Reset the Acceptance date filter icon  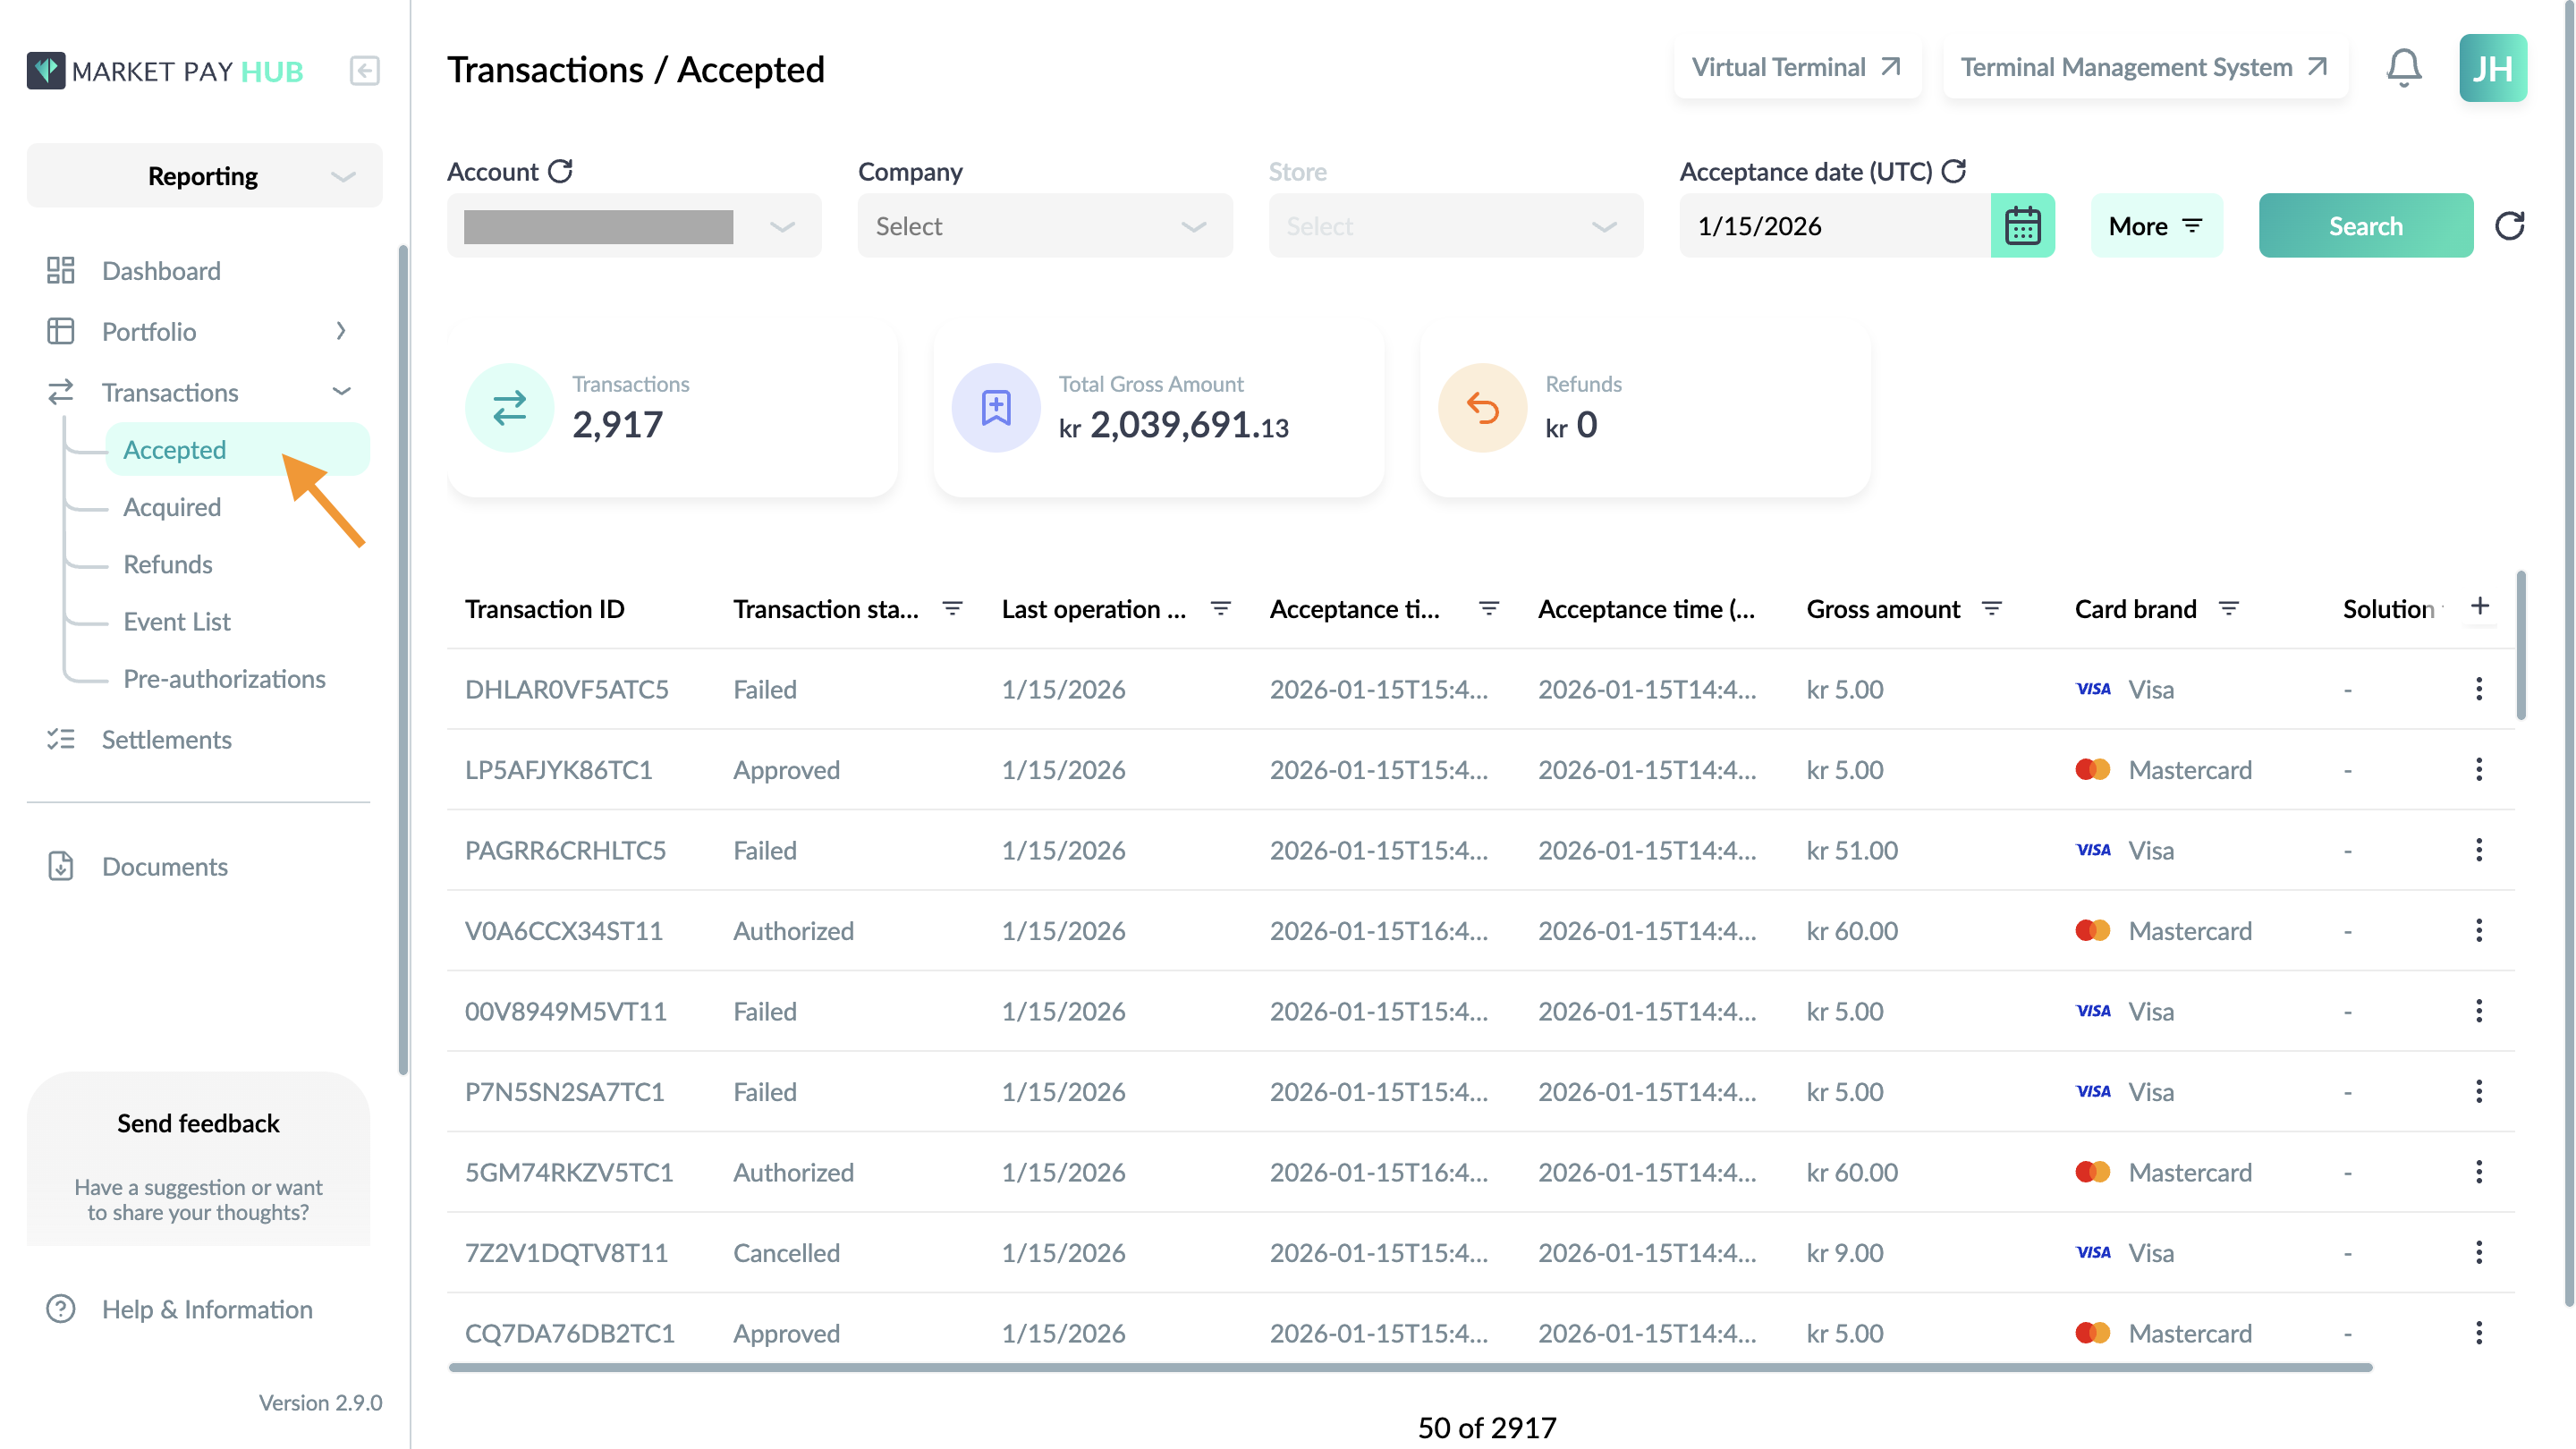pos(1953,171)
